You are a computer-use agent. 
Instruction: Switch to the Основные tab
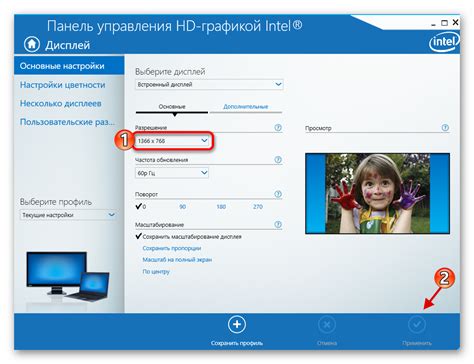point(172,107)
